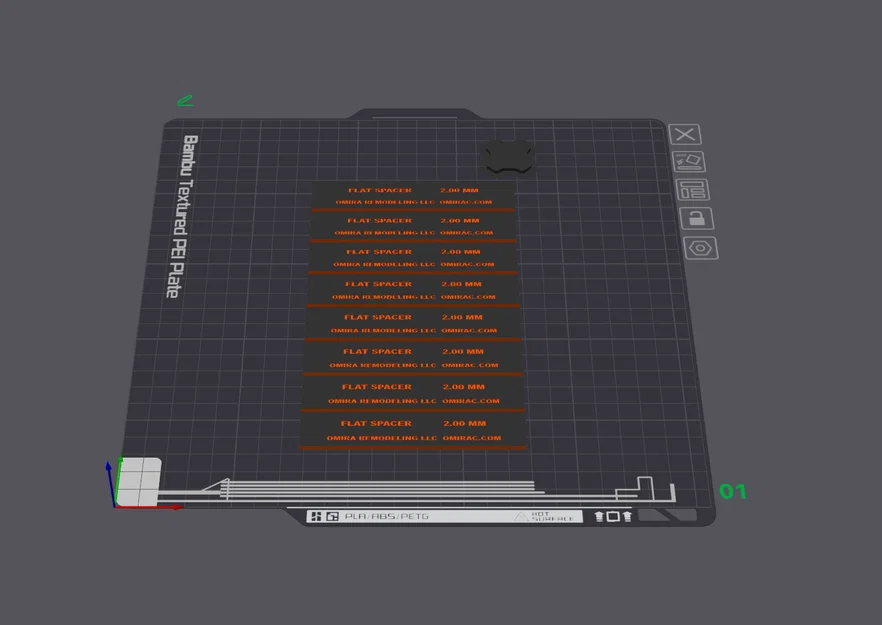Image resolution: width=882 pixels, height=625 pixels.
Task: Click the HOT SURFACE warning label
Action: [544, 516]
